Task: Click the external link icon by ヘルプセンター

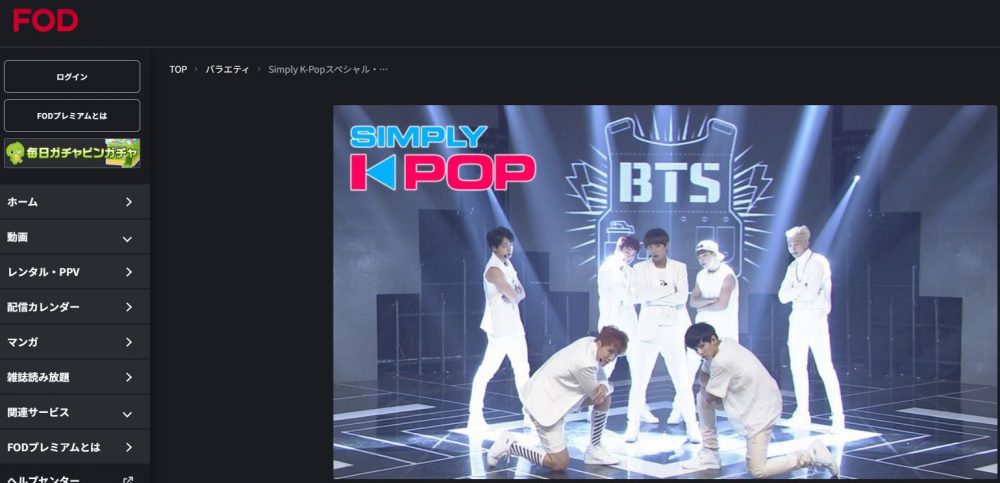Action: coord(128,480)
